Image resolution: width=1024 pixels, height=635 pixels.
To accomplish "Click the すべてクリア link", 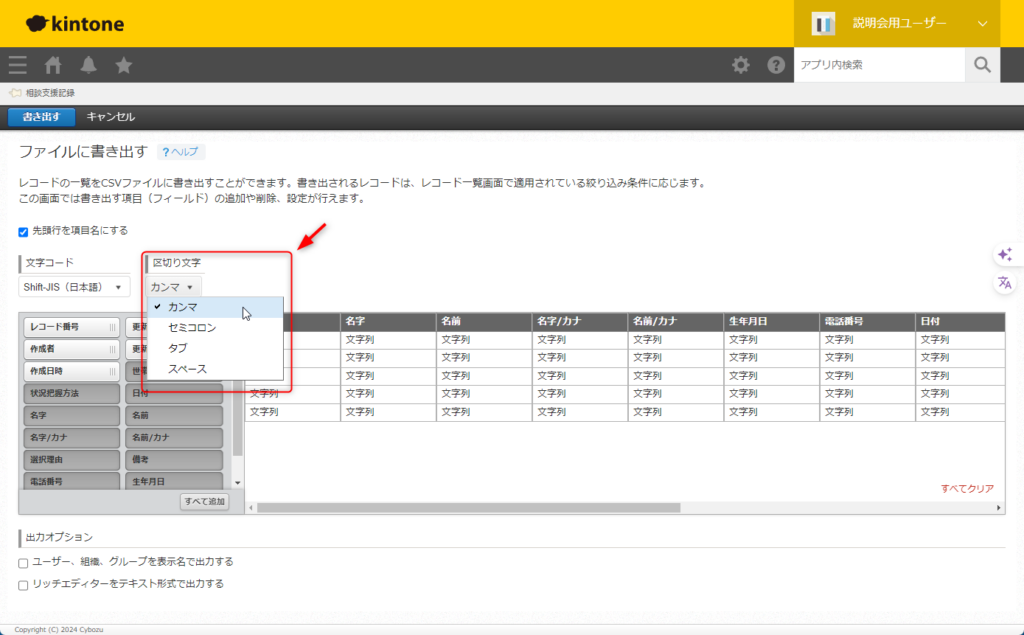I will 966,489.
